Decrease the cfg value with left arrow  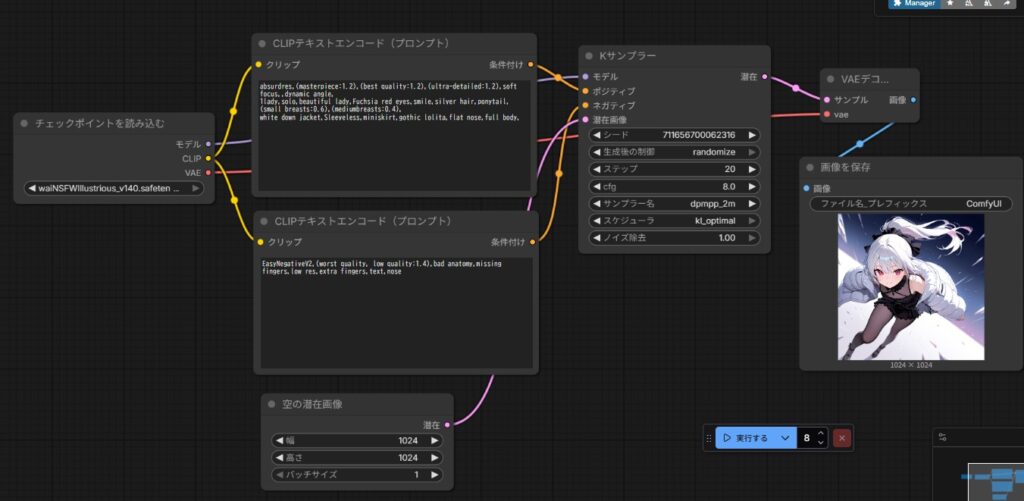597,186
